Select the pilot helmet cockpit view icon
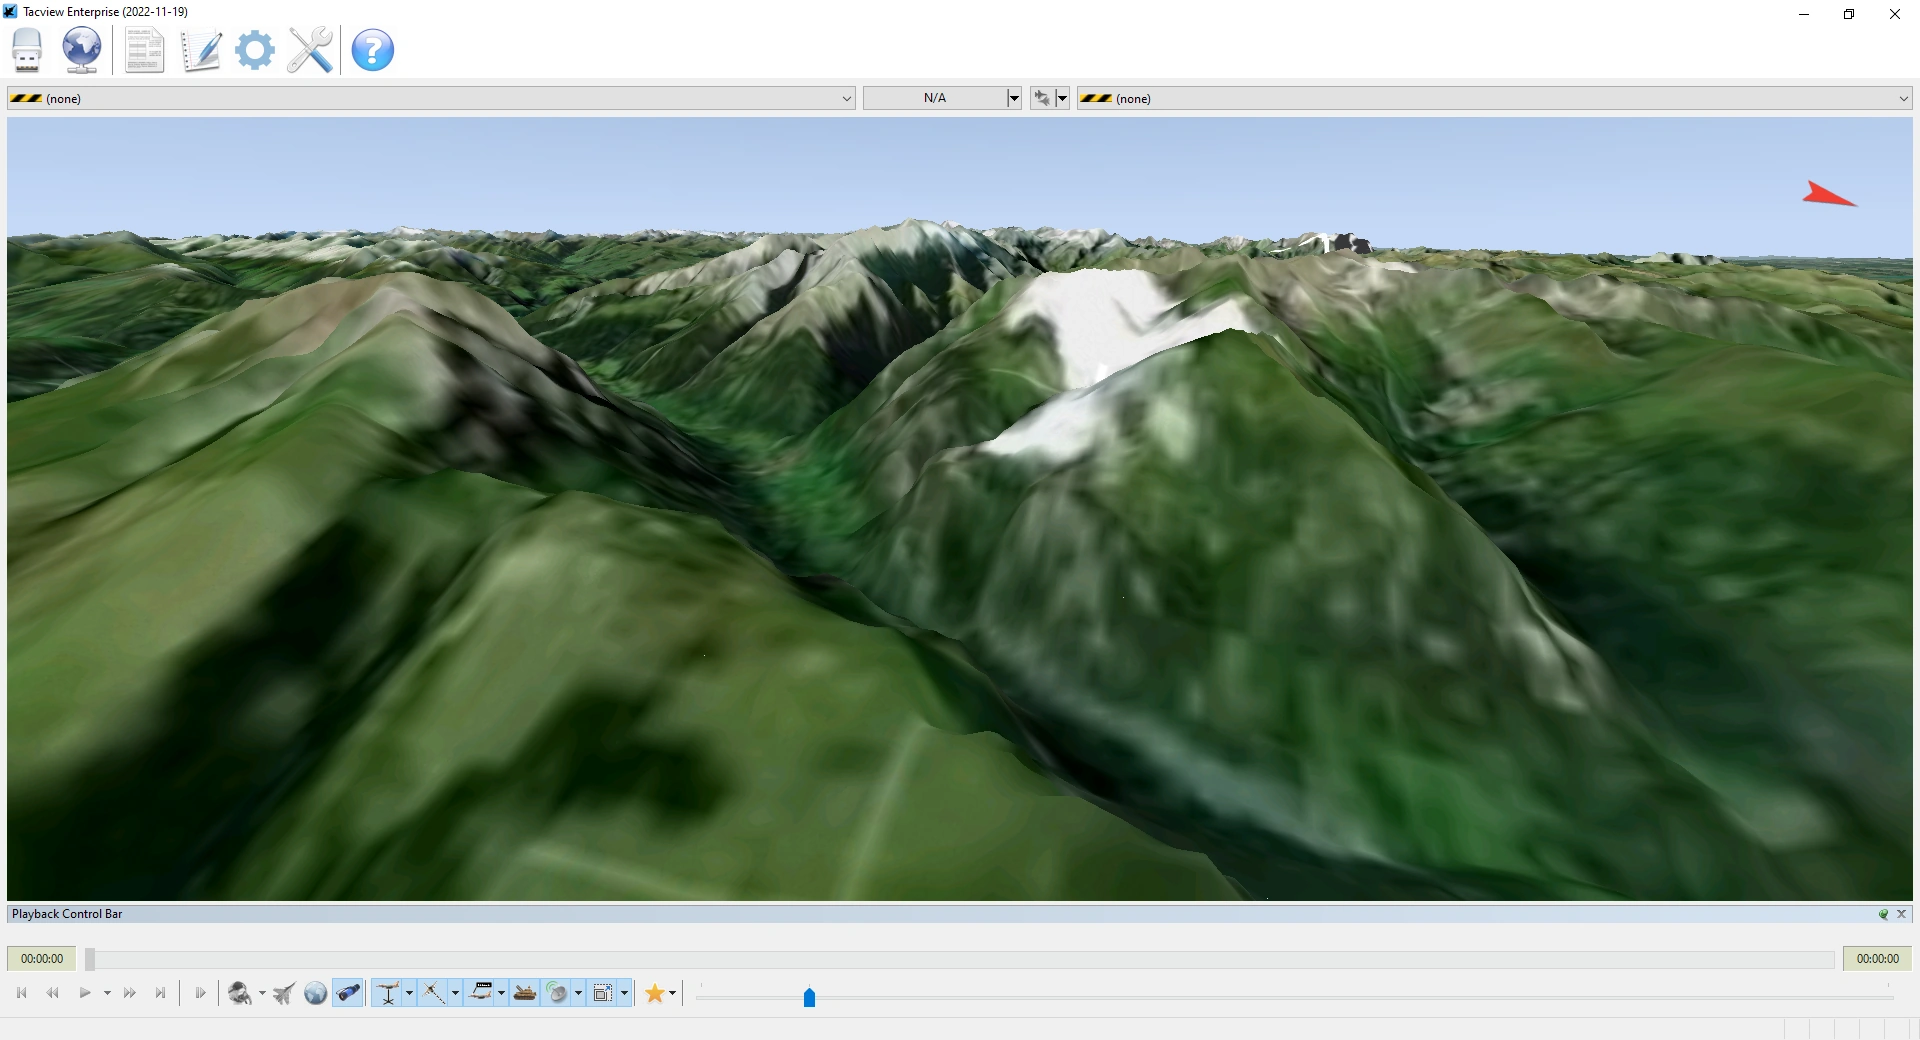The image size is (1920, 1040). click(x=240, y=993)
